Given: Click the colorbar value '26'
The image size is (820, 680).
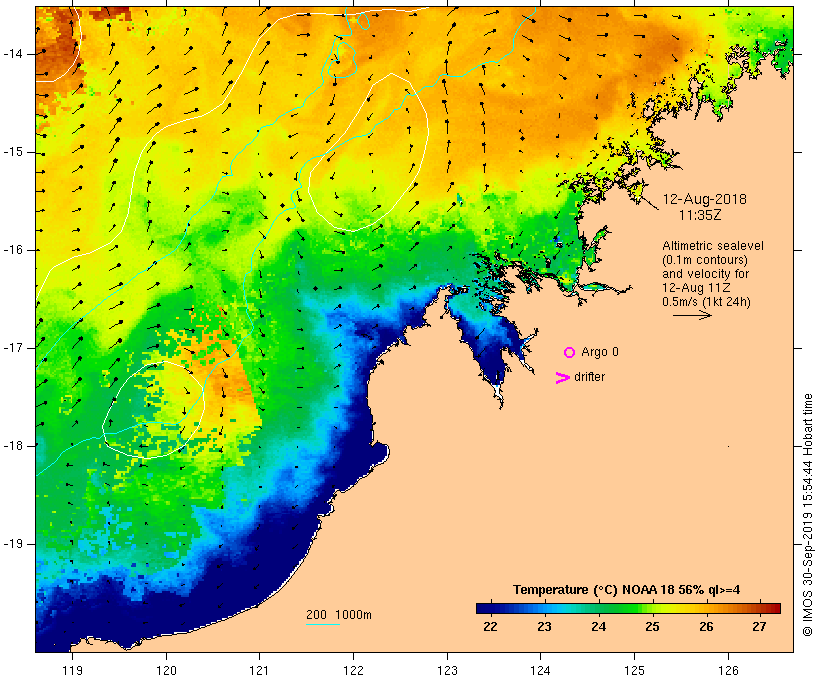Looking at the screenshot, I should pyautogui.click(x=707, y=626).
